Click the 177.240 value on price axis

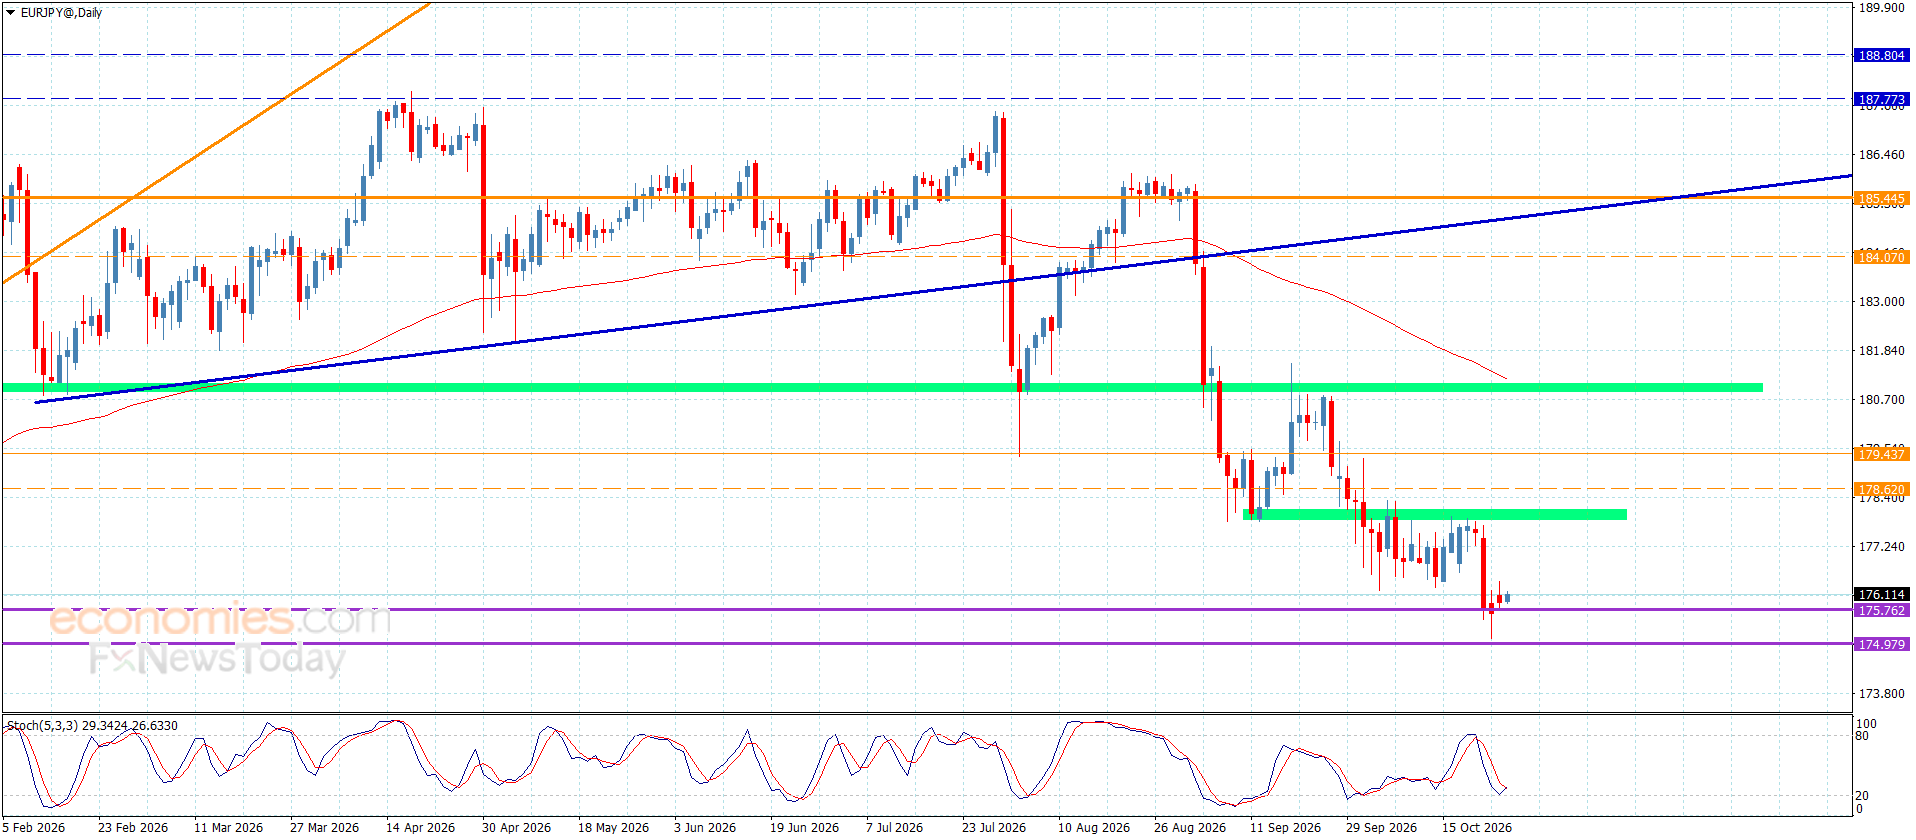pos(1881,547)
